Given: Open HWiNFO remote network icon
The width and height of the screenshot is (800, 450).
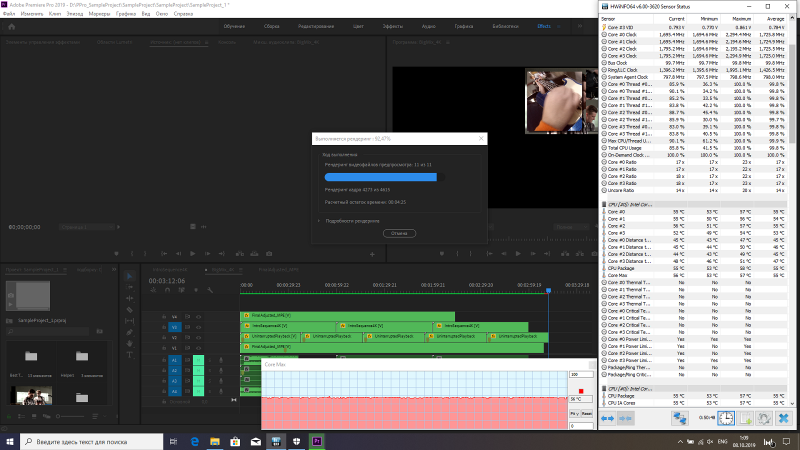Looking at the screenshot, I should [x=680, y=418].
